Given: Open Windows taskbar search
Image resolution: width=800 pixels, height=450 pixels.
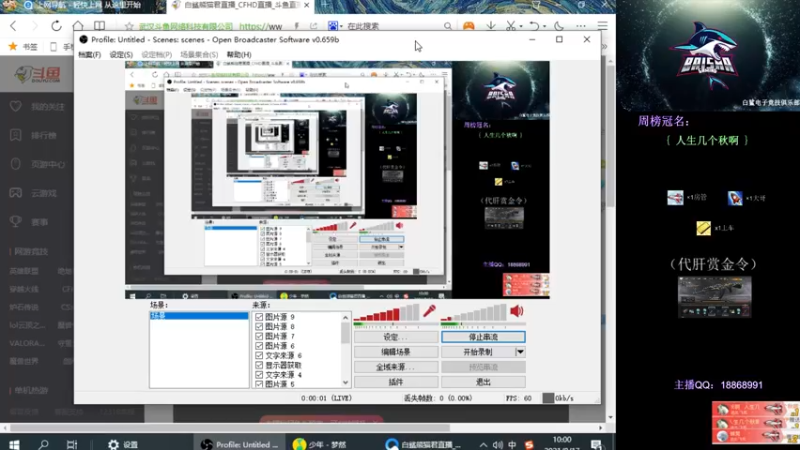Looking at the screenshot, I should click(43, 444).
